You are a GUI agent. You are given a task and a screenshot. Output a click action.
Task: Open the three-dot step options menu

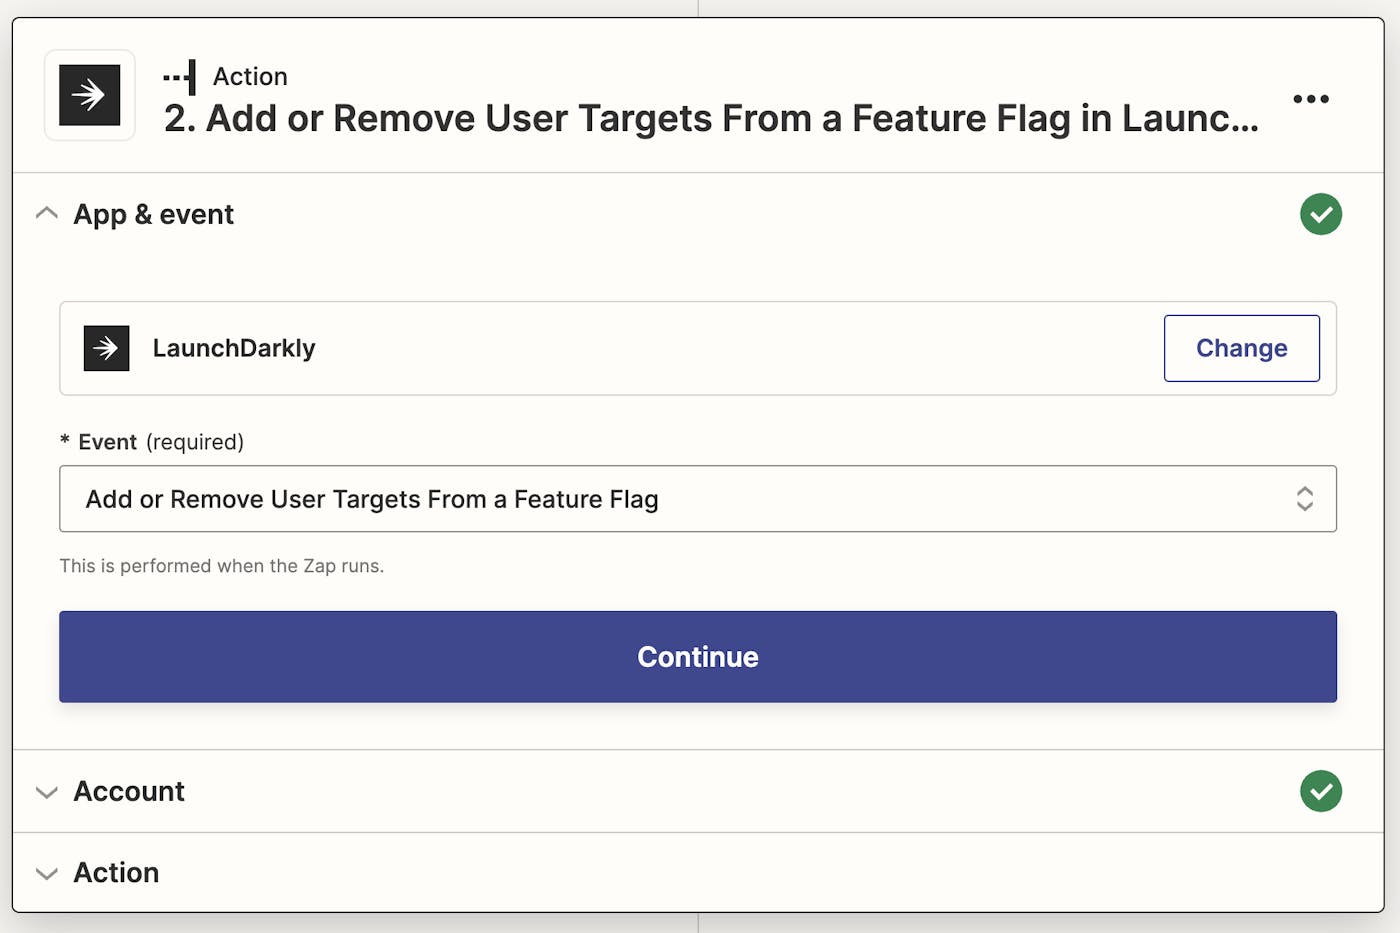coord(1311,99)
